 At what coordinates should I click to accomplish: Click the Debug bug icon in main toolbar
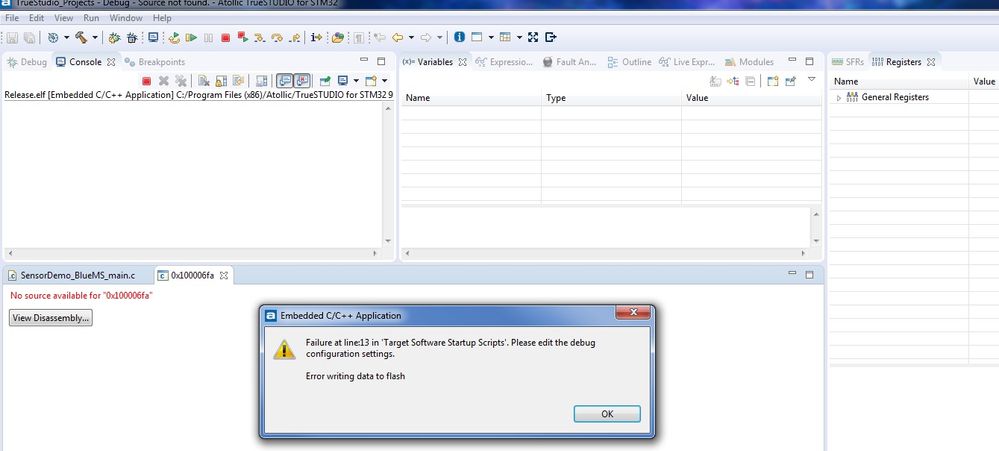click(x=114, y=38)
